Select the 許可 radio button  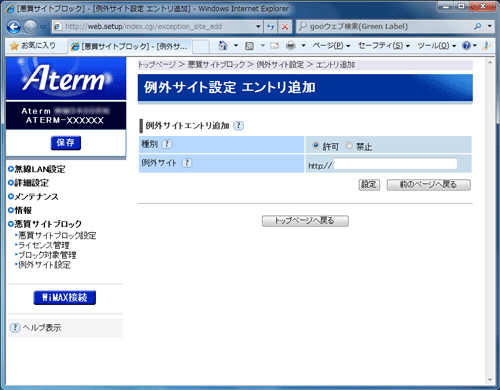click(315, 145)
